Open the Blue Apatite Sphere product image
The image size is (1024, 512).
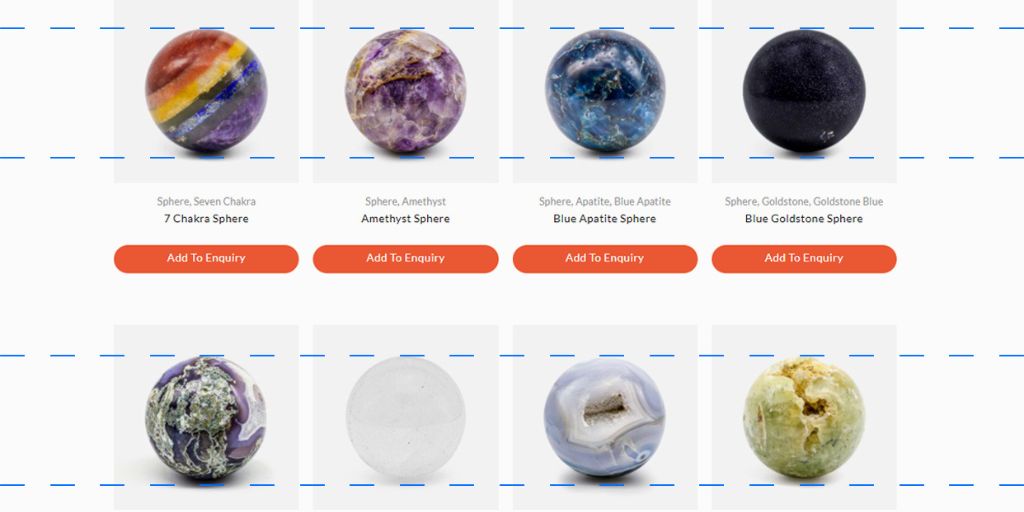605,91
